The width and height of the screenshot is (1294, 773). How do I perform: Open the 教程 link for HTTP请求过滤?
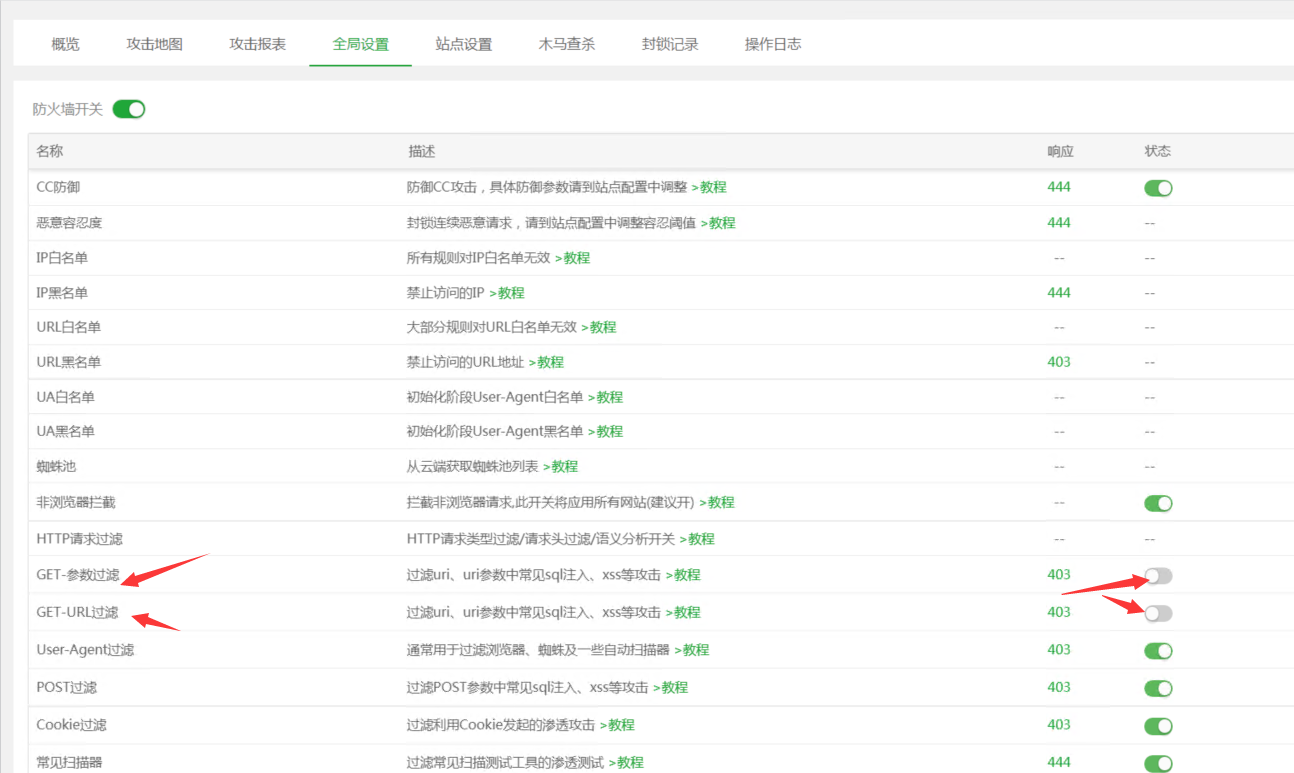tap(698, 539)
